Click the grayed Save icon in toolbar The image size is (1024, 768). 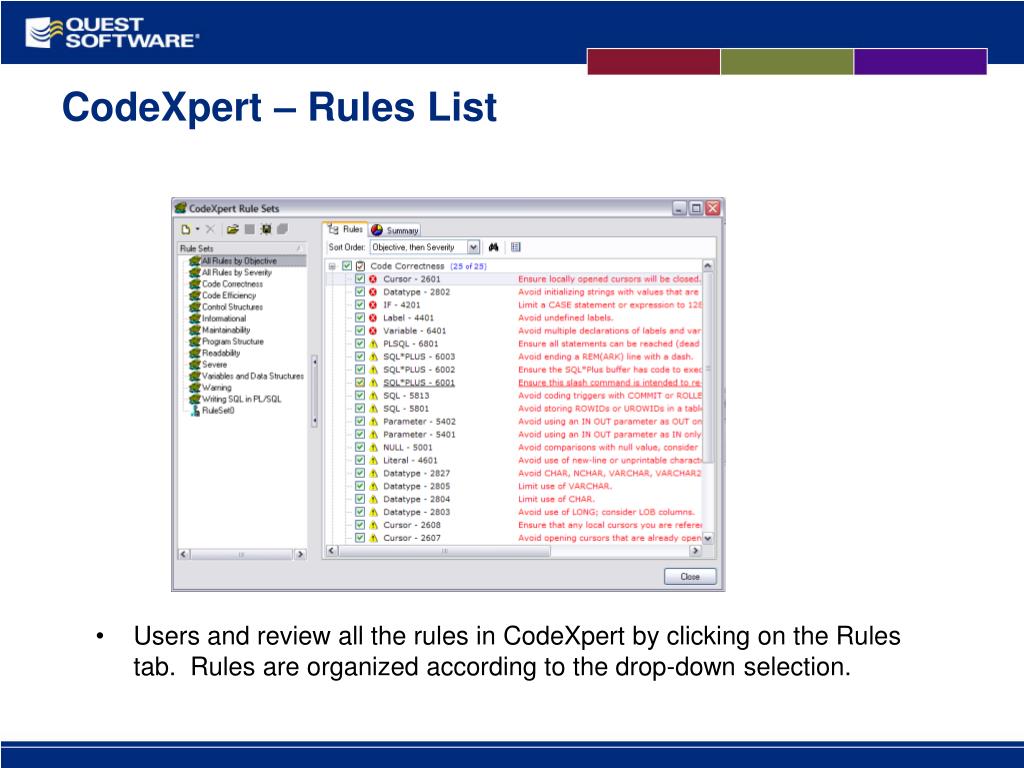tap(249, 229)
